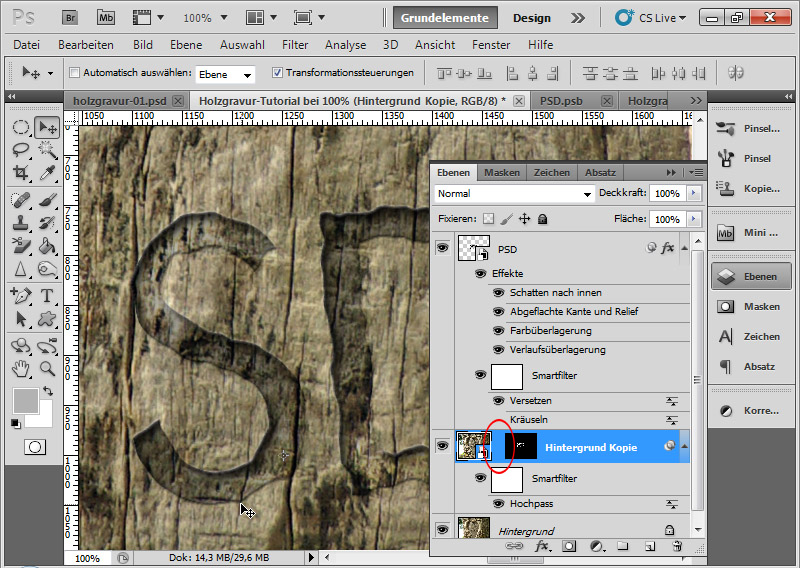Switch to the Masken tab
This screenshot has height=568, width=800.
coord(502,172)
